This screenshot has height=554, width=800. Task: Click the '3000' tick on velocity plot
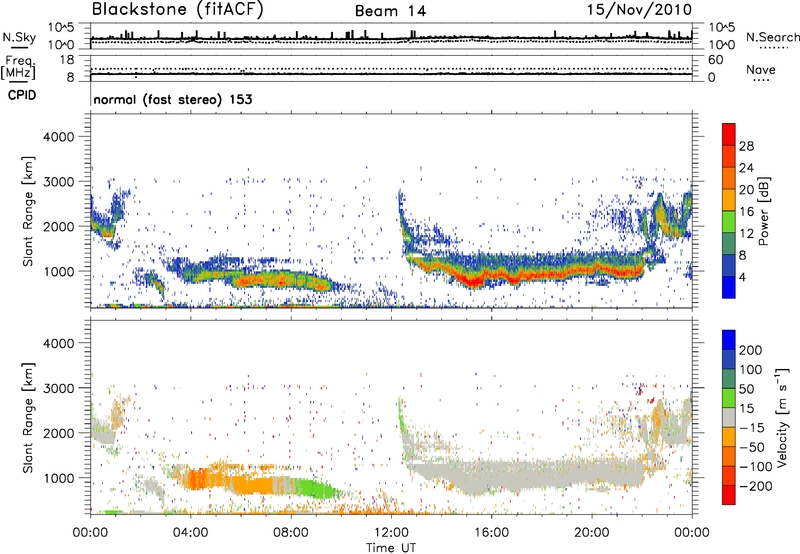tap(58, 388)
